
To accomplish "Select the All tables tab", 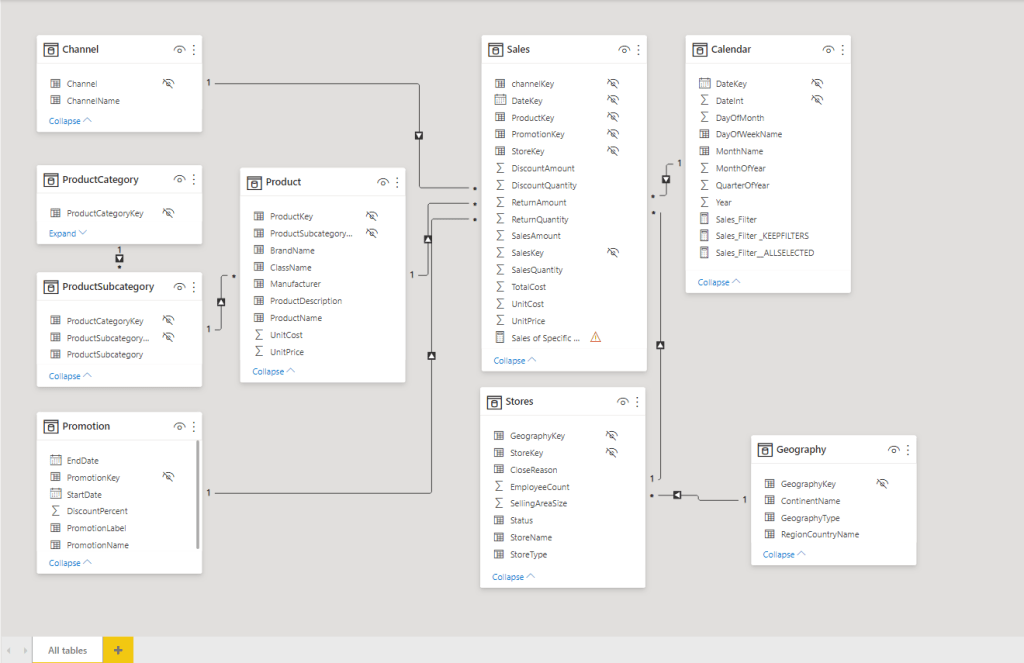I will point(67,650).
